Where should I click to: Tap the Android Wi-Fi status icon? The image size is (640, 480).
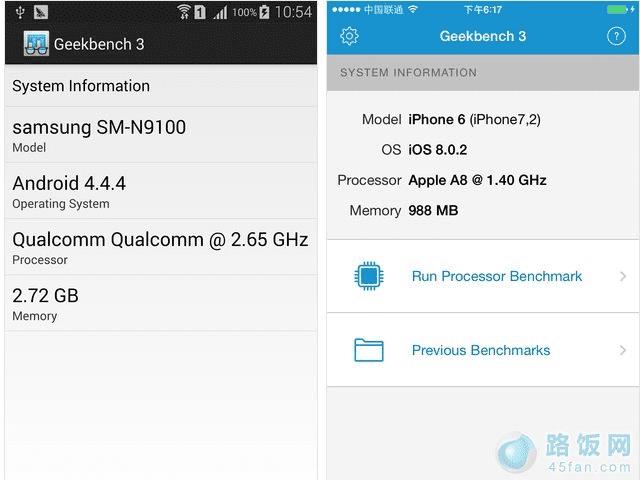(184, 12)
